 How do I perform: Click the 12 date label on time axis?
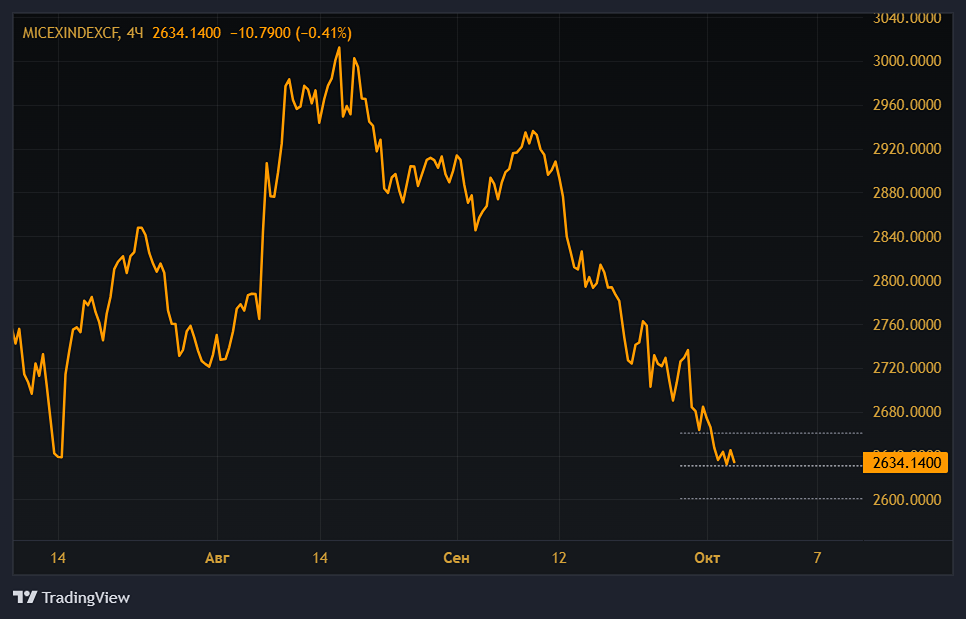[559, 558]
